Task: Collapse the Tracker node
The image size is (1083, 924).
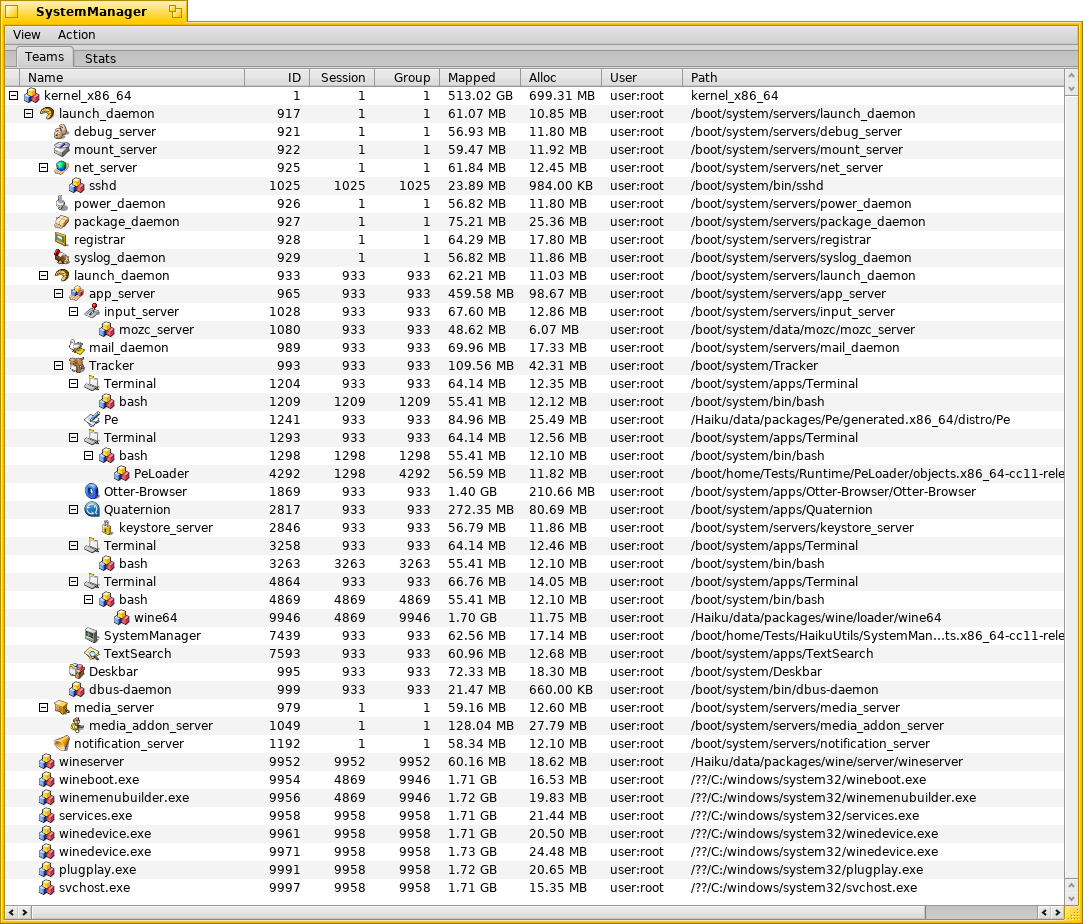Action: coord(59,365)
